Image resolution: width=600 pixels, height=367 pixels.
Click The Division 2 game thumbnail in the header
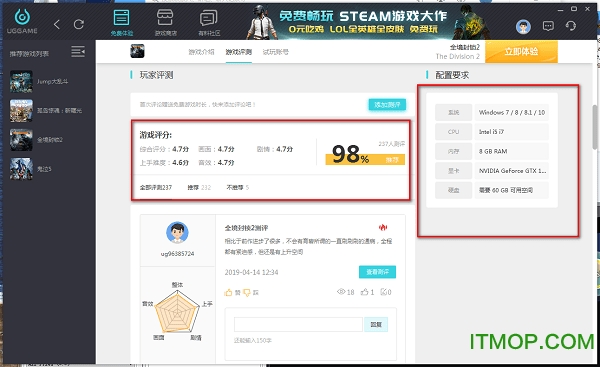(137, 51)
